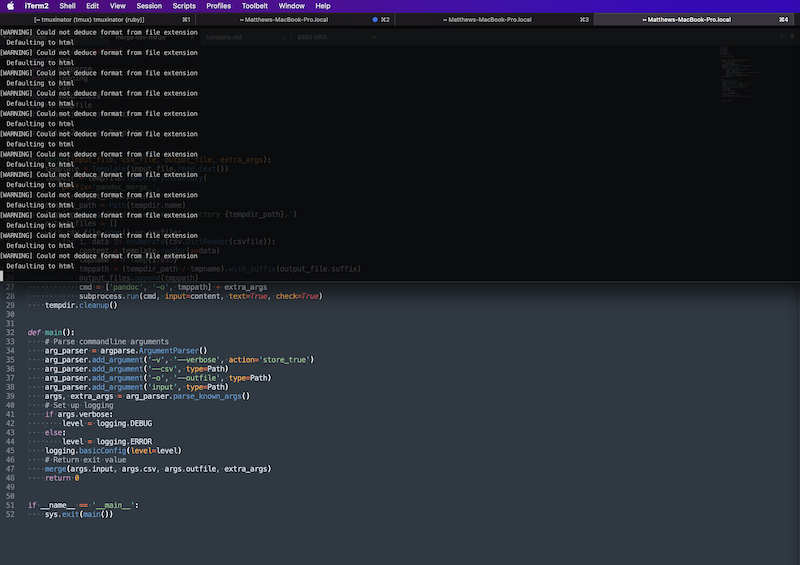
Task: Click line number 51 in the gutter
Action: tap(10, 505)
